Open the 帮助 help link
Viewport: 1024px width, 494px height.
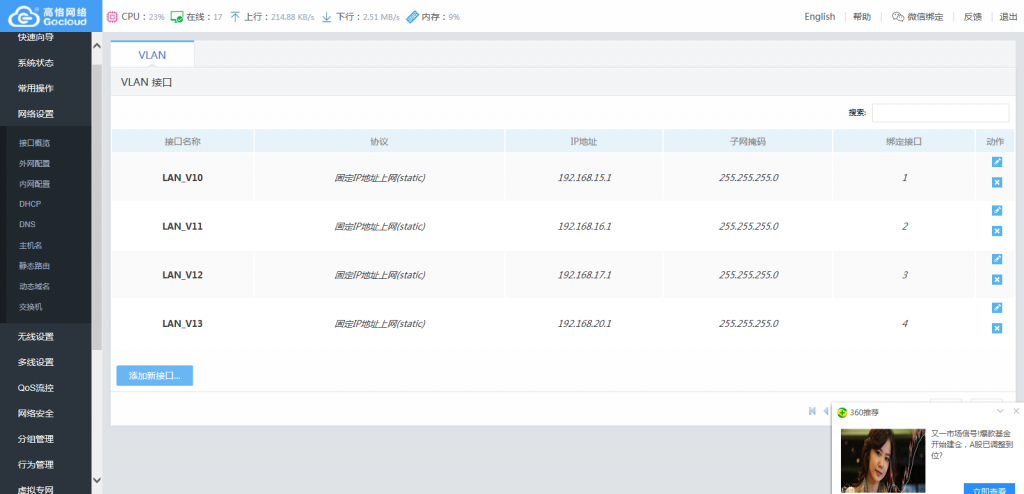[x=862, y=17]
